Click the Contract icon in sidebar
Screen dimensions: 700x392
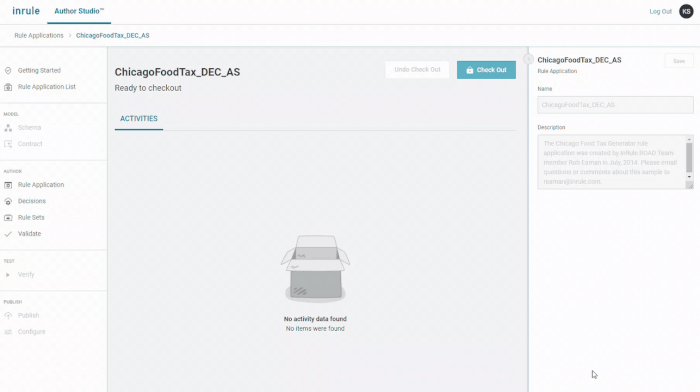coord(8,144)
